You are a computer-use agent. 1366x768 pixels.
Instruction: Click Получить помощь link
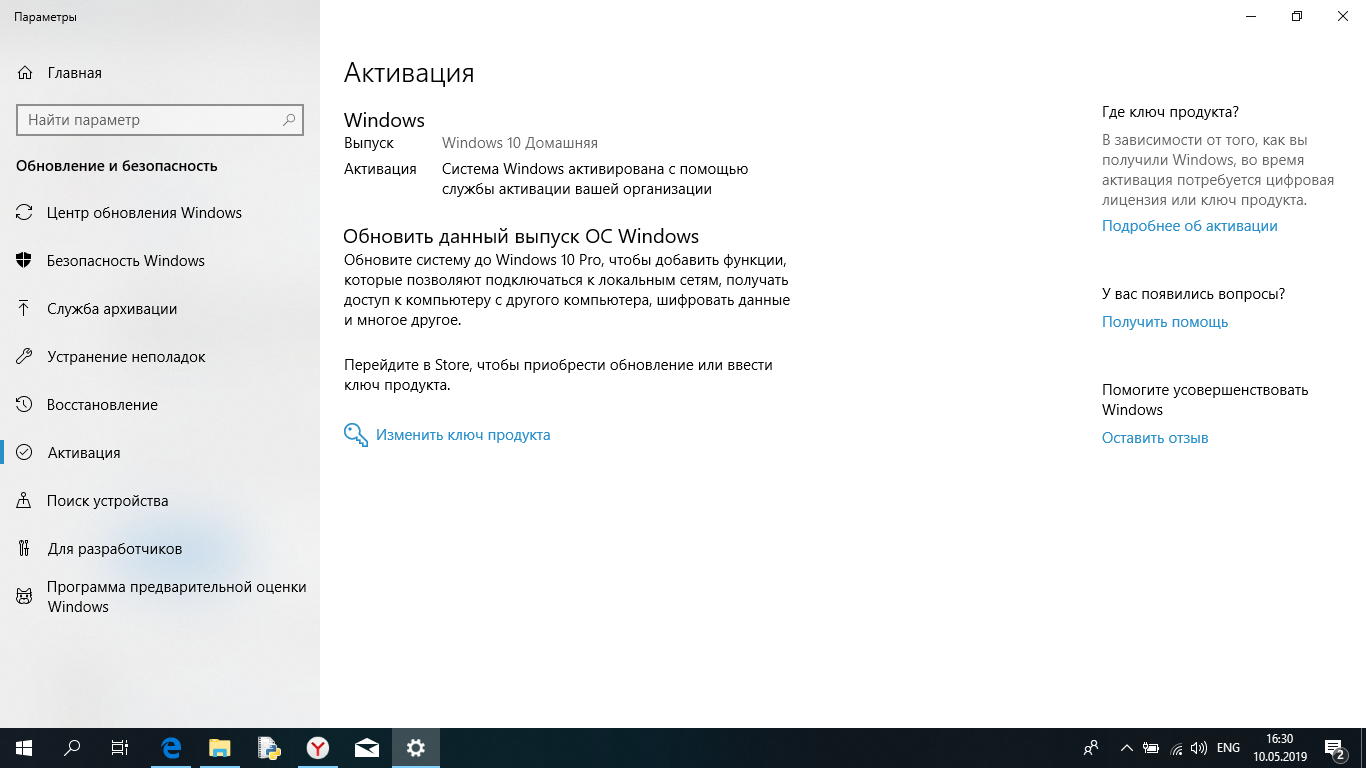[1165, 322]
